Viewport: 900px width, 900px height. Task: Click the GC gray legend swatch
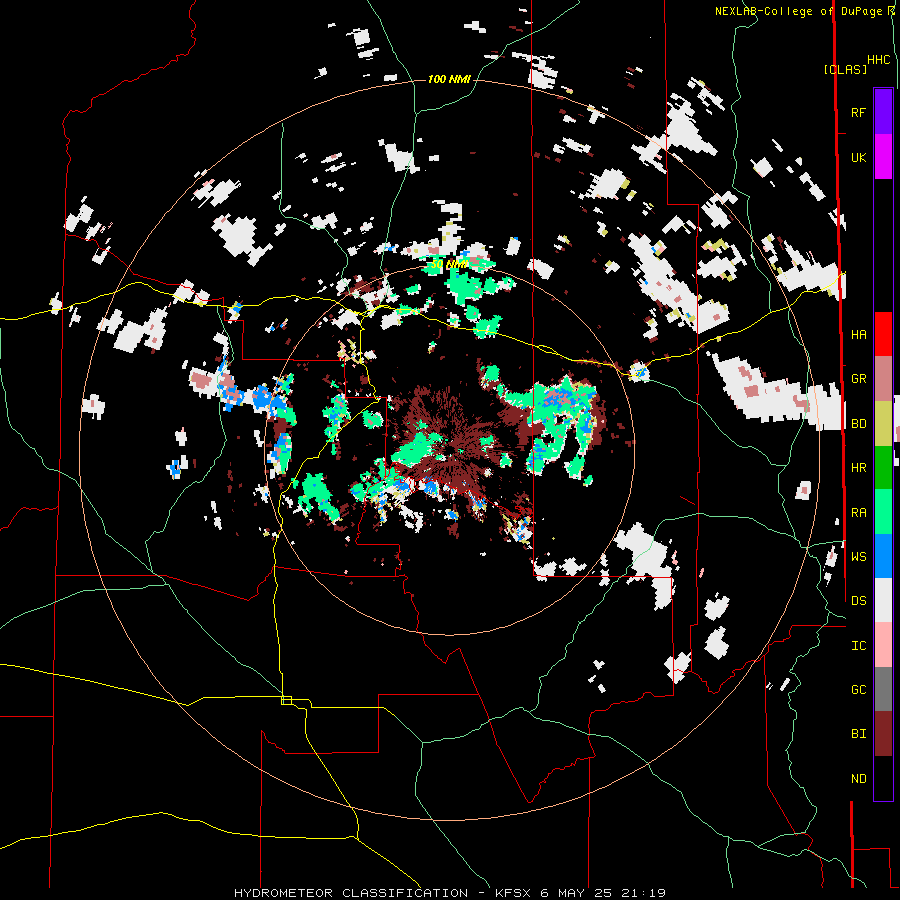point(883,689)
